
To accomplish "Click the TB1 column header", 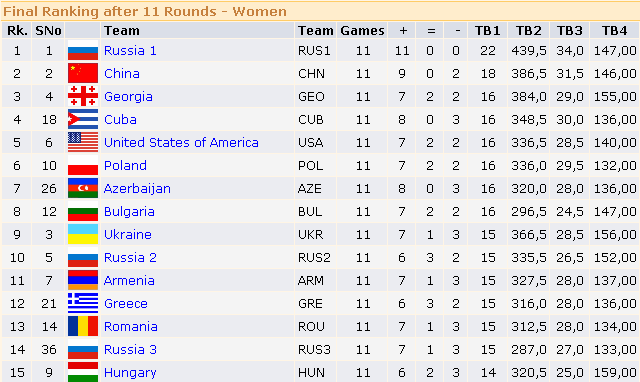I will tap(487, 31).
